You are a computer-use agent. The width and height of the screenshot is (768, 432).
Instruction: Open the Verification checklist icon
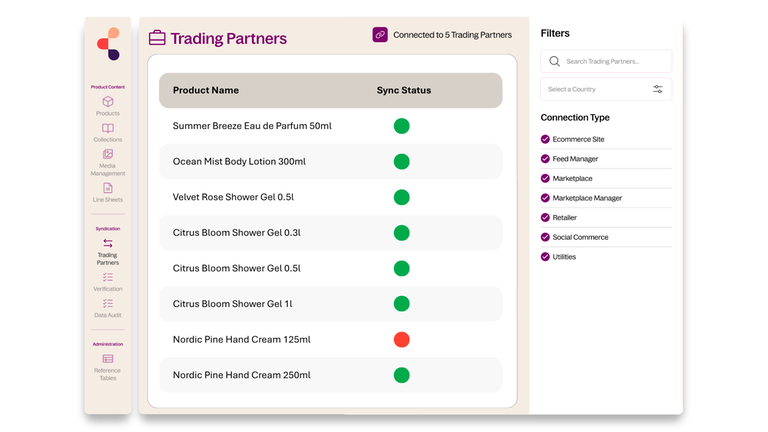108,277
